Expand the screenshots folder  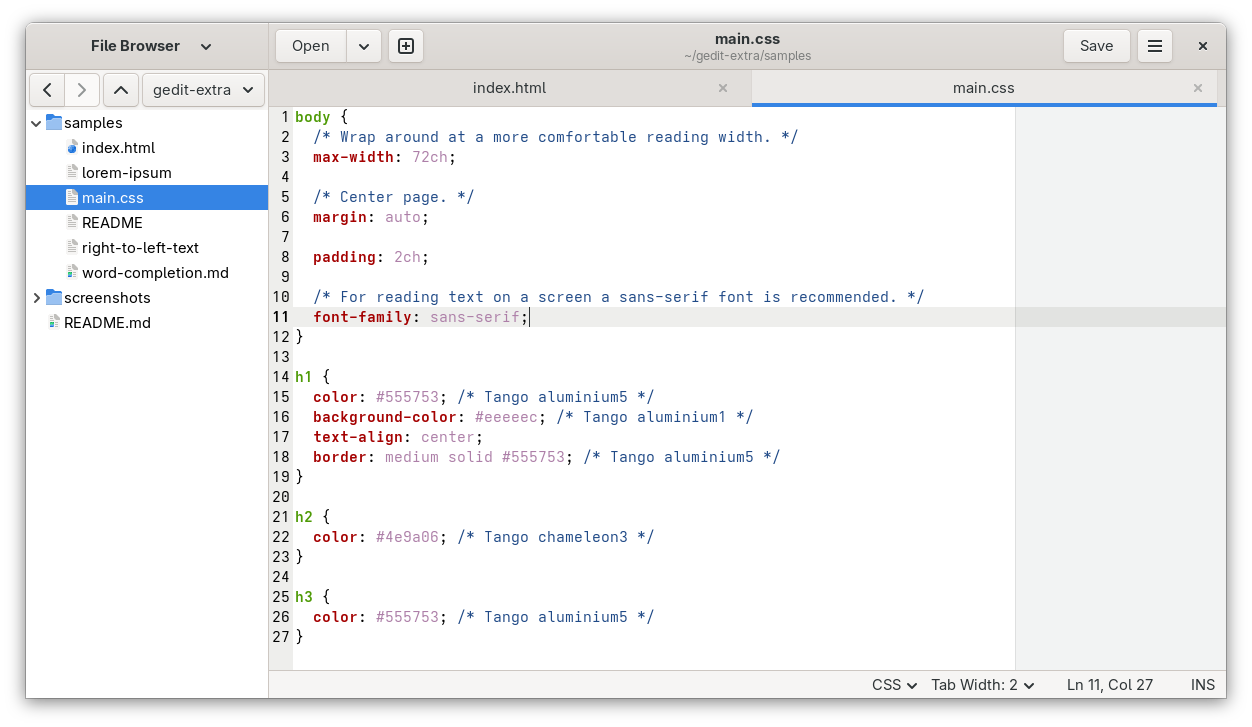tap(36, 297)
